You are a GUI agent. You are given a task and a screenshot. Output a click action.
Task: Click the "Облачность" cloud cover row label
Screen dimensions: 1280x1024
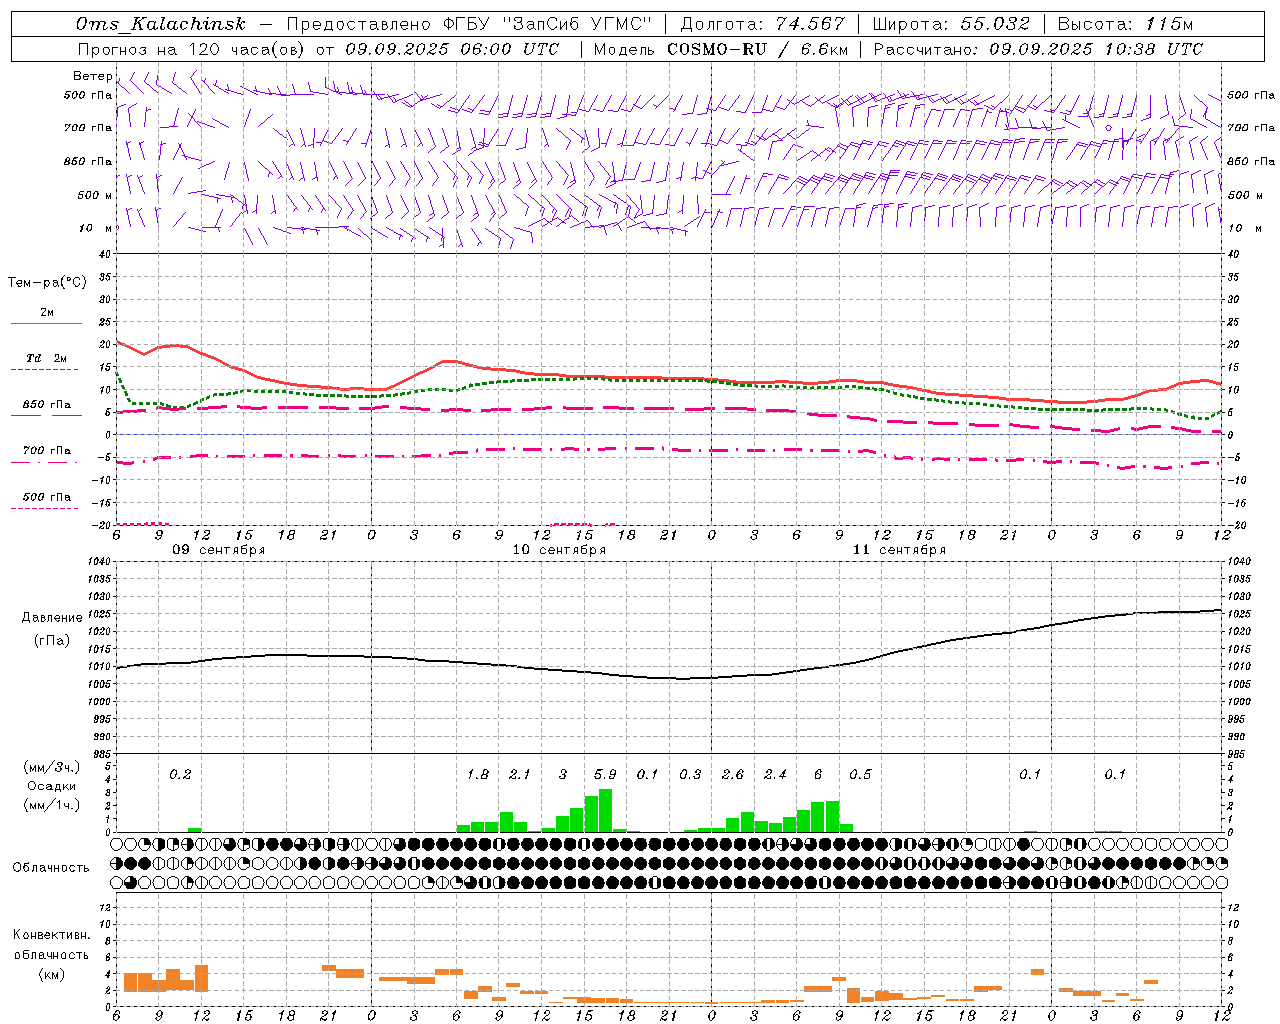coord(51,868)
